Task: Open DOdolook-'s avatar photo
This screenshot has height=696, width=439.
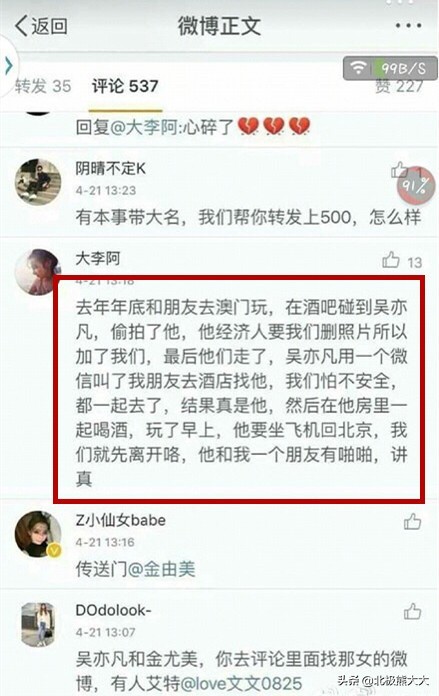Action: point(38,624)
